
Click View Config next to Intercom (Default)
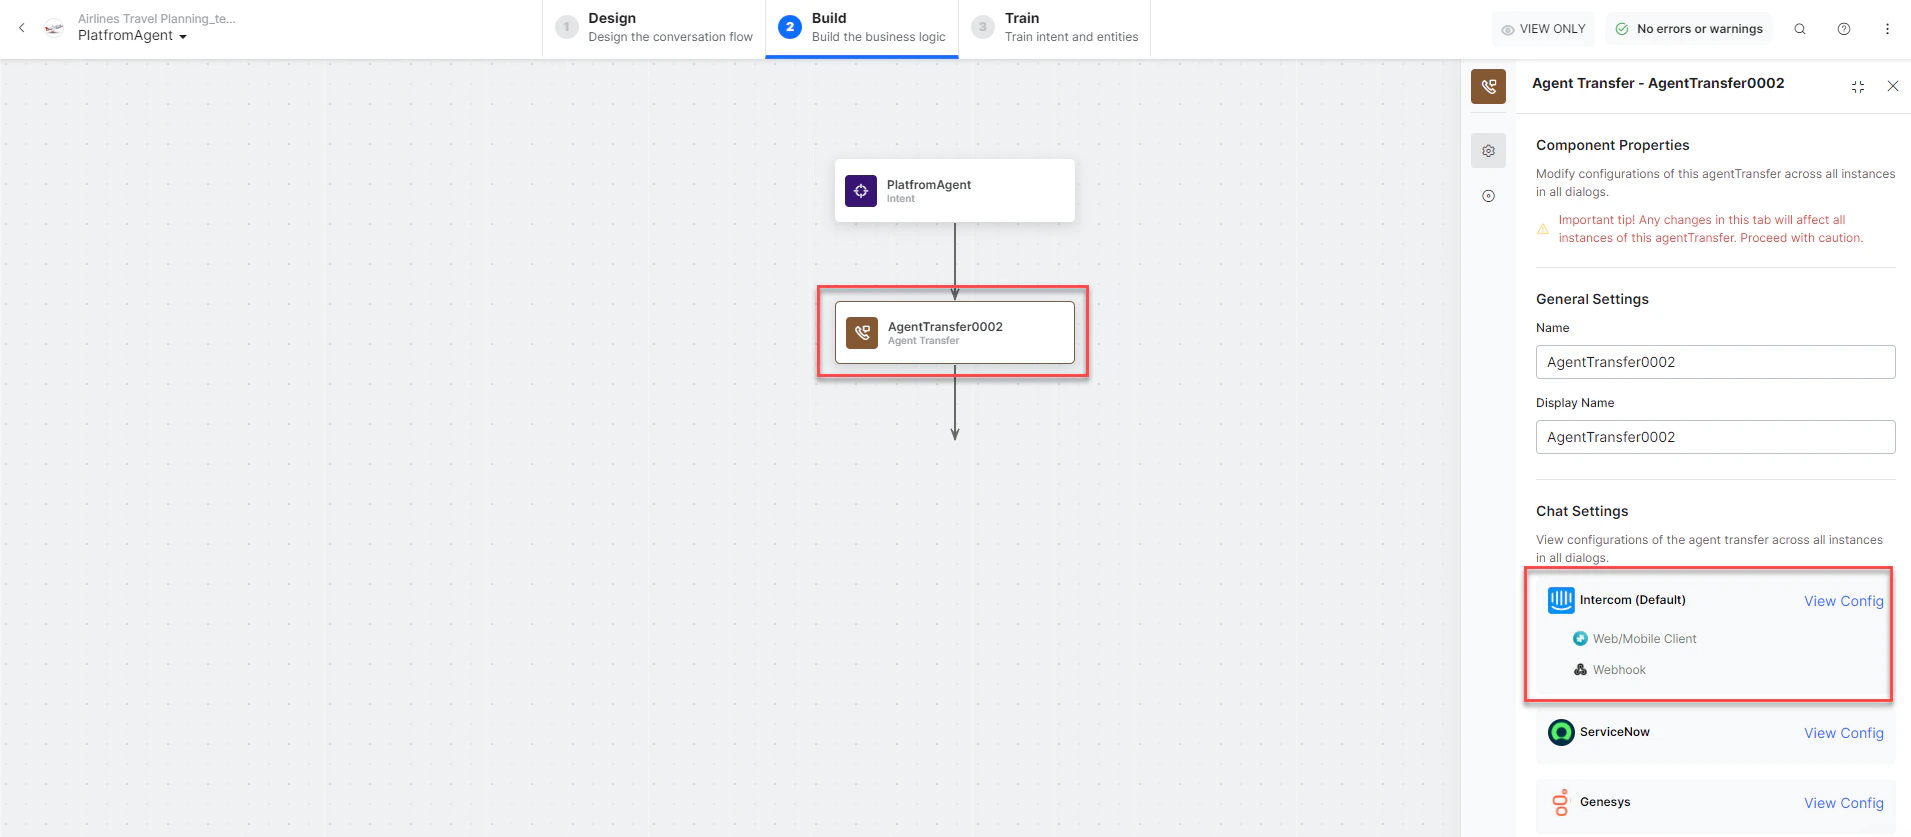pyautogui.click(x=1843, y=600)
